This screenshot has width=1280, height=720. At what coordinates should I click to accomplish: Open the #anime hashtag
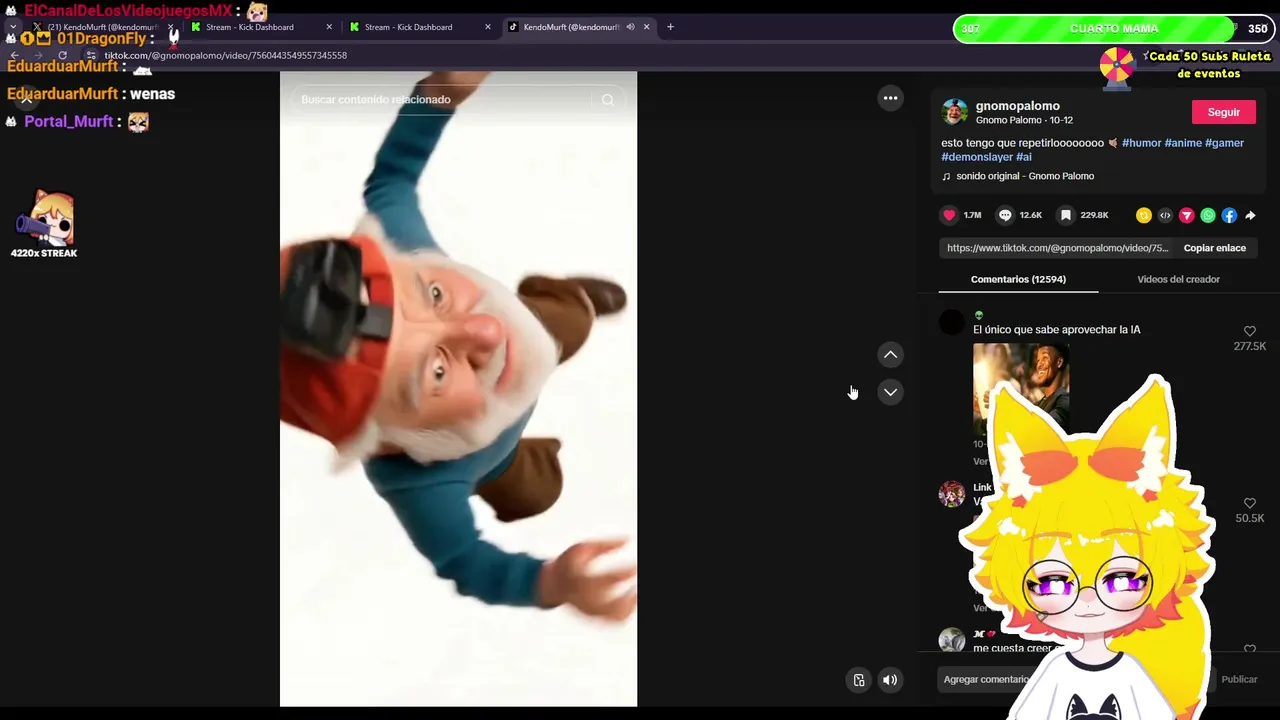click(1183, 143)
